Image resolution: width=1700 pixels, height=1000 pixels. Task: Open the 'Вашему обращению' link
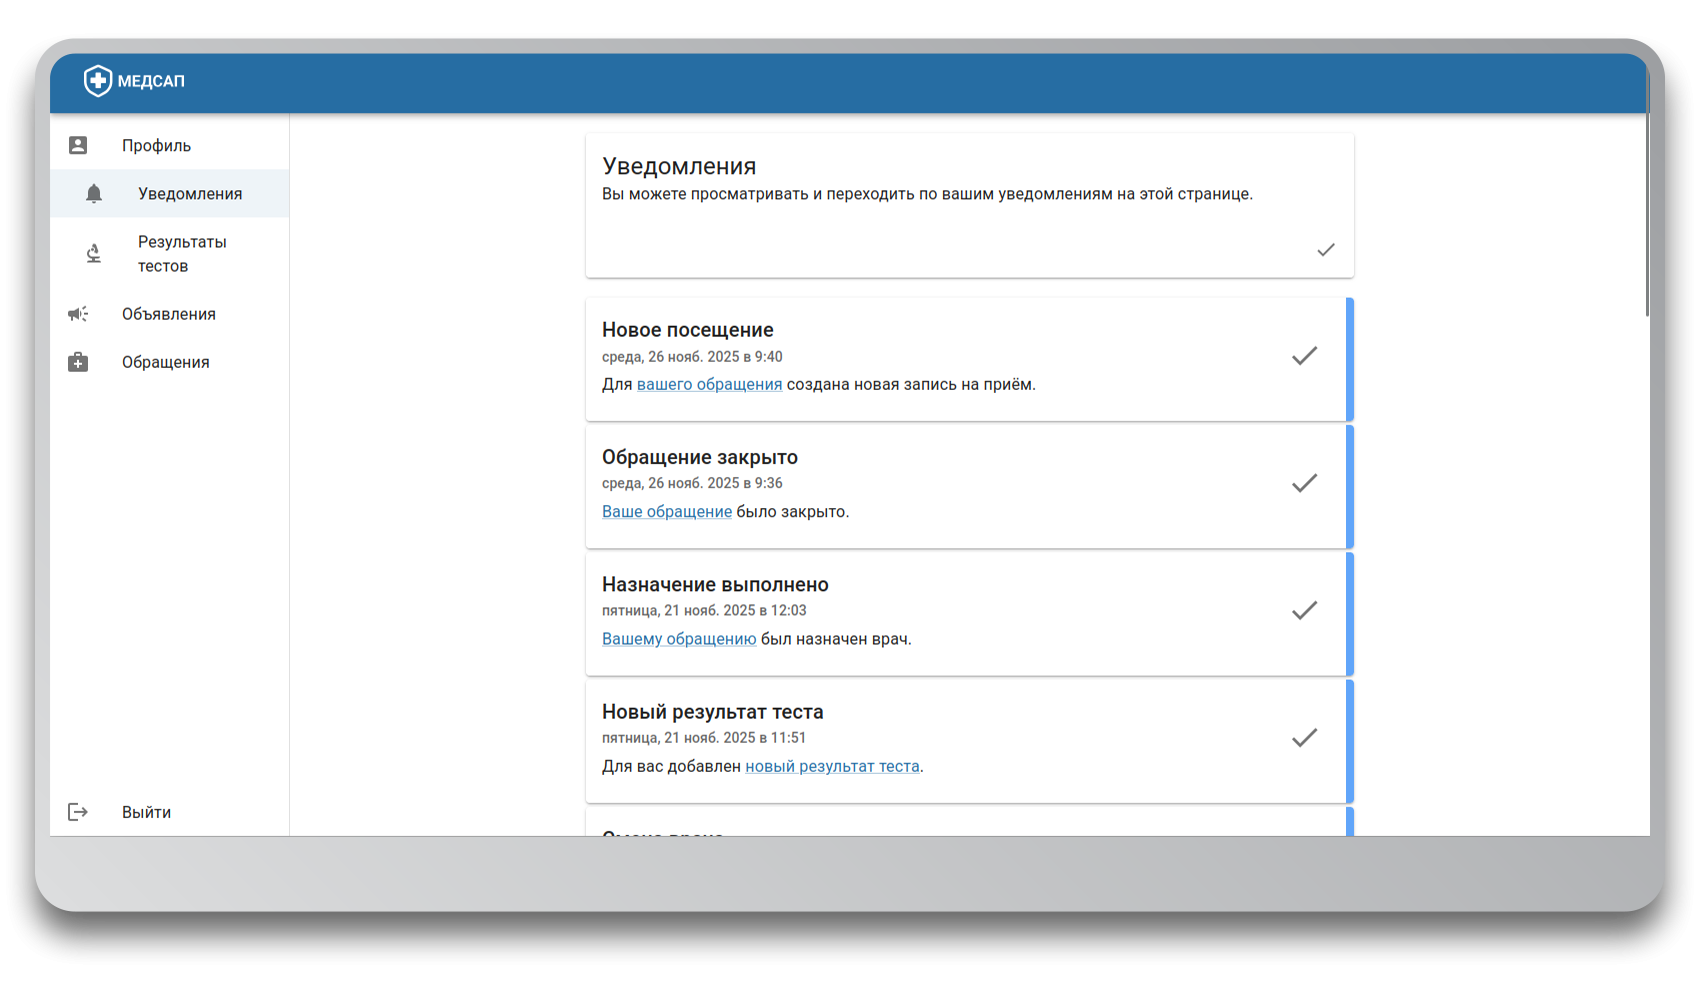(679, 639)
